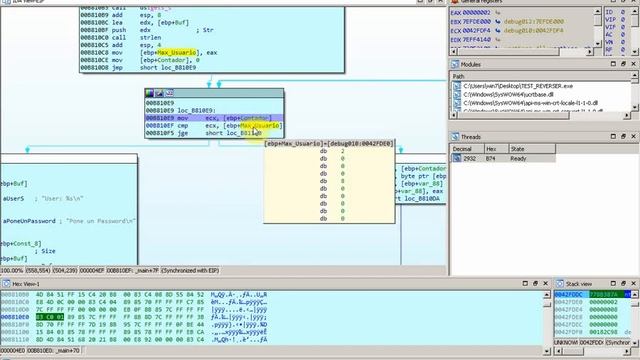Click the registers list scroll-up arrow
Image resolution: width=640 pixels, height=360 pixels.
[x=598, y=11]
